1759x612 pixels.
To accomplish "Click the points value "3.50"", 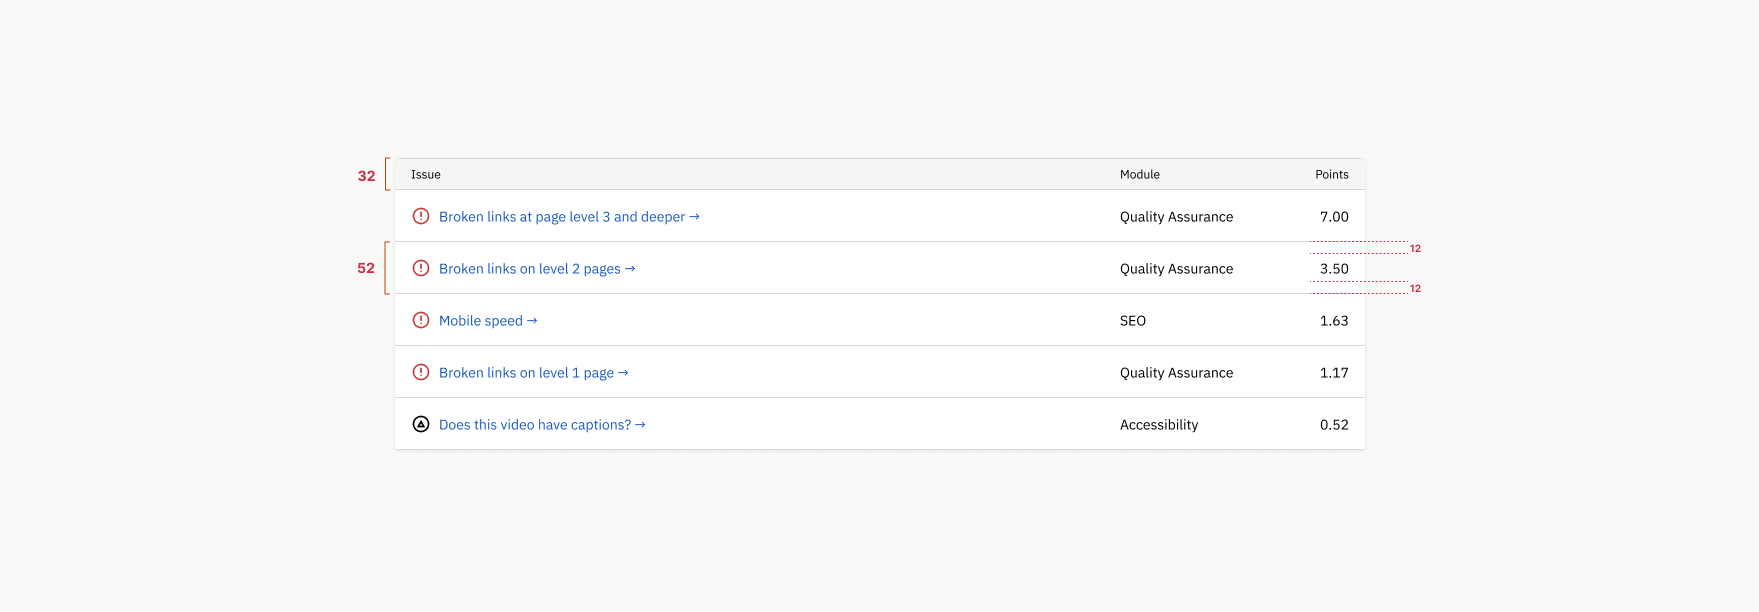I will coord(1334,269).
